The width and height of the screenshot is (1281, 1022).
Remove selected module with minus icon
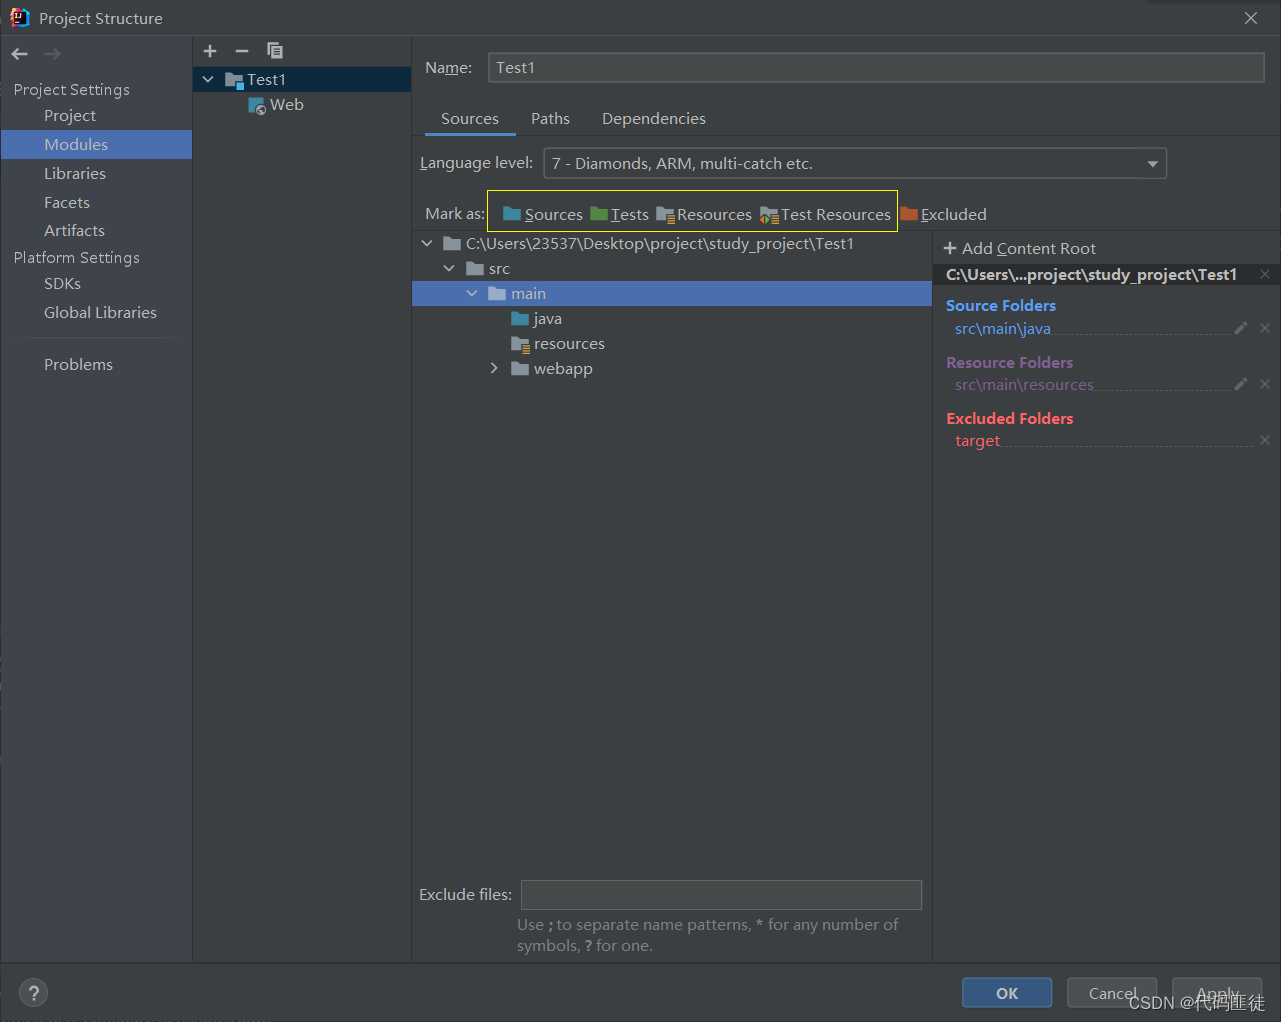pos(242,51)
